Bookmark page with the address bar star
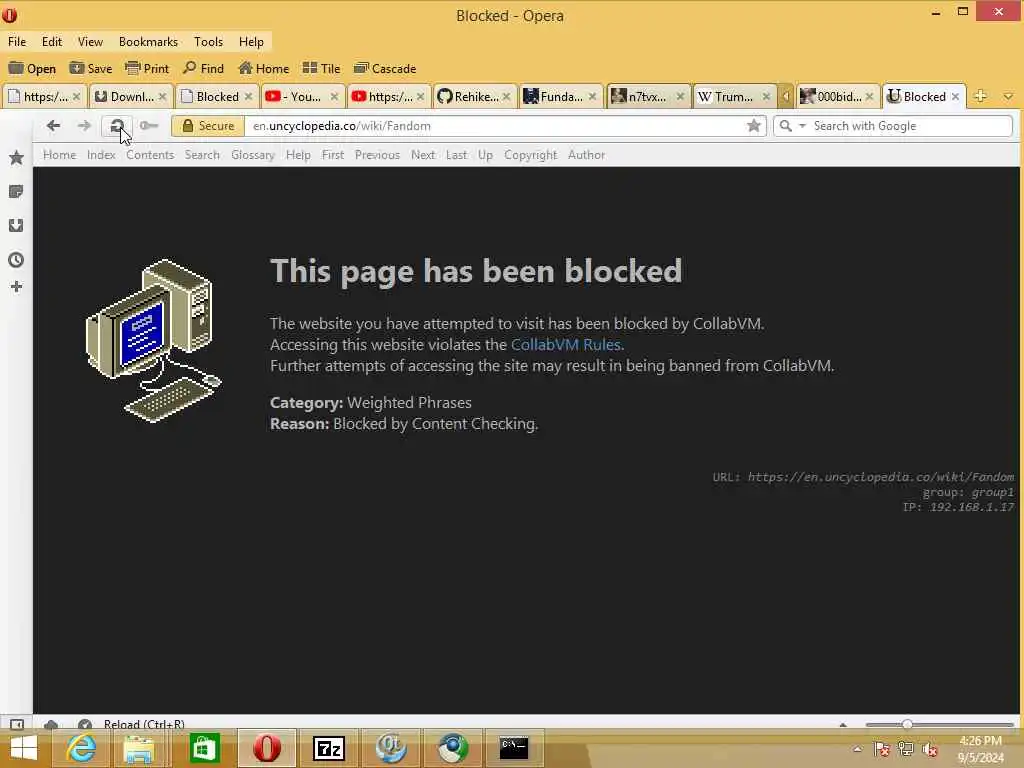1024x768 pixels. (753, 125)
